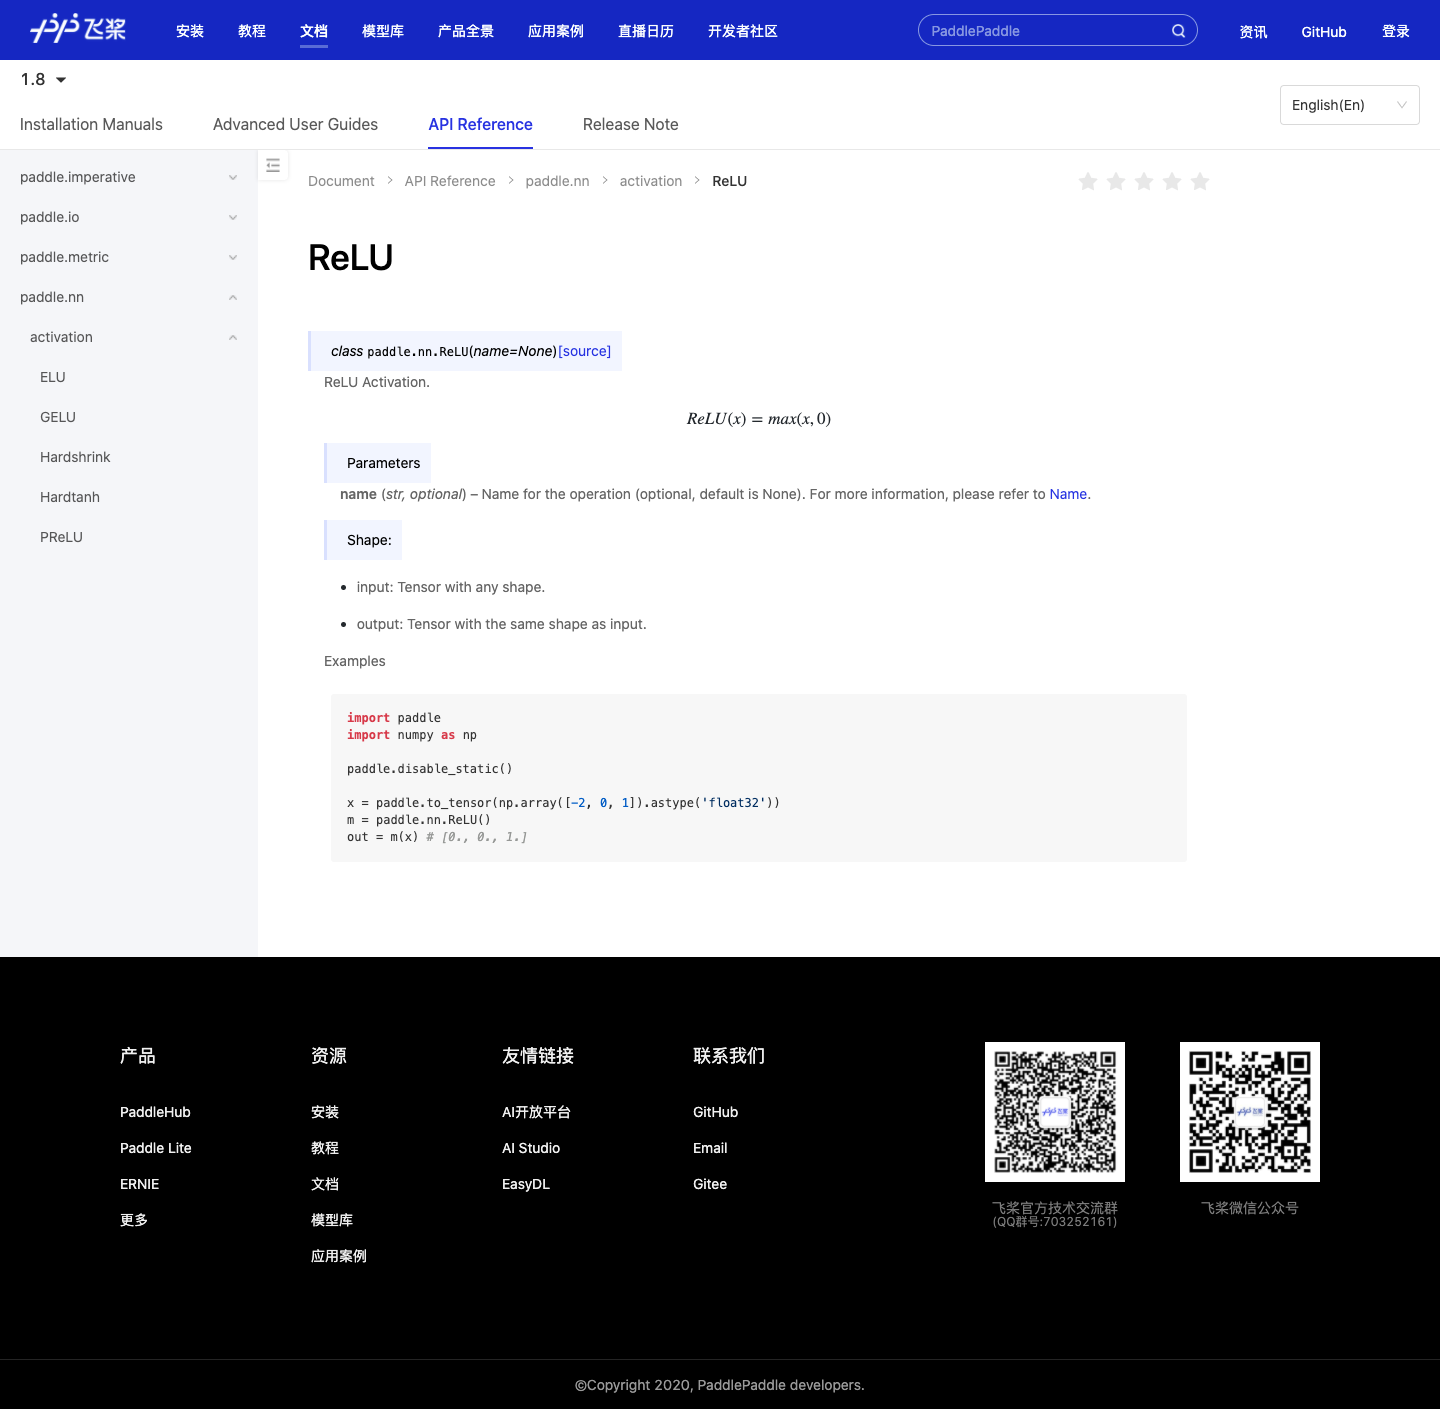This screenshot has height=1409, width=1440.
Task: Click Email in footer
Action: 710,1148
